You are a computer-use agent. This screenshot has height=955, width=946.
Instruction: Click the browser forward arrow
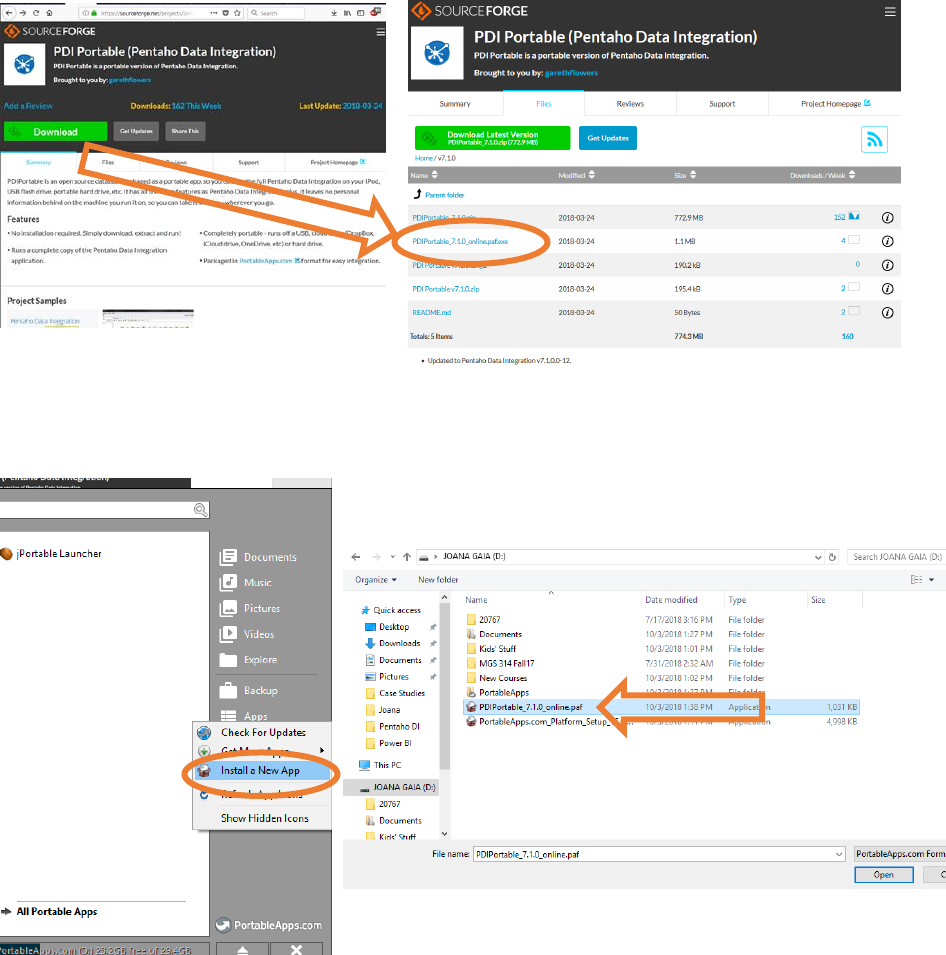[x=23, y=12]
